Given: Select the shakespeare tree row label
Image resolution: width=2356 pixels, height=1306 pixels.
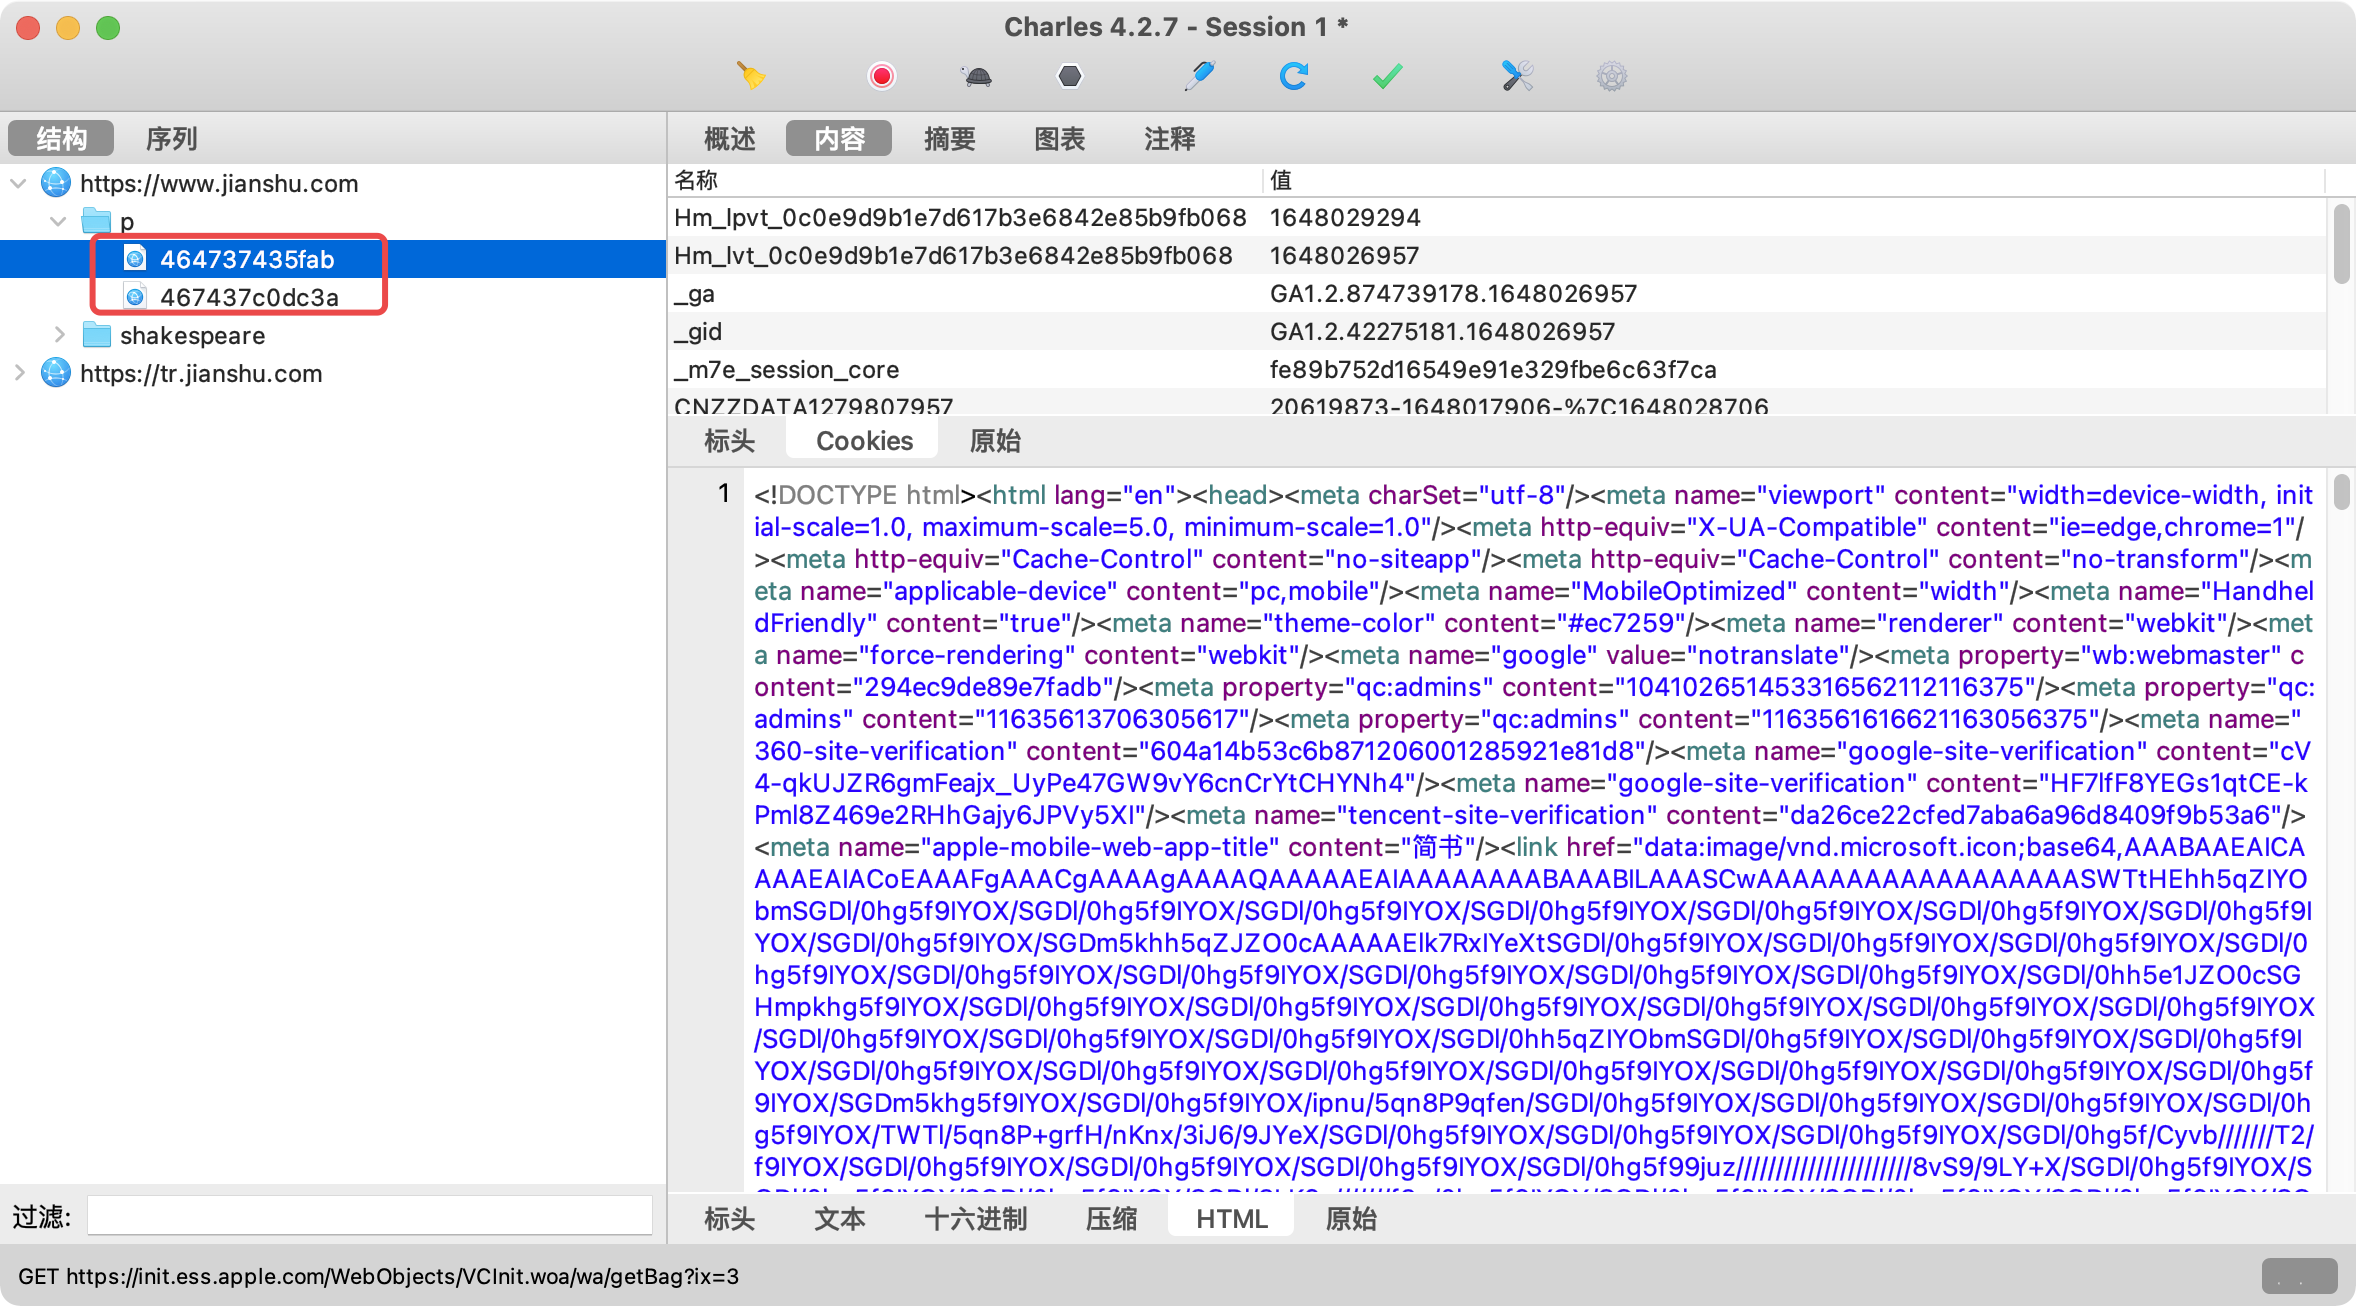Looking at the screenshot, I should 192,335.
